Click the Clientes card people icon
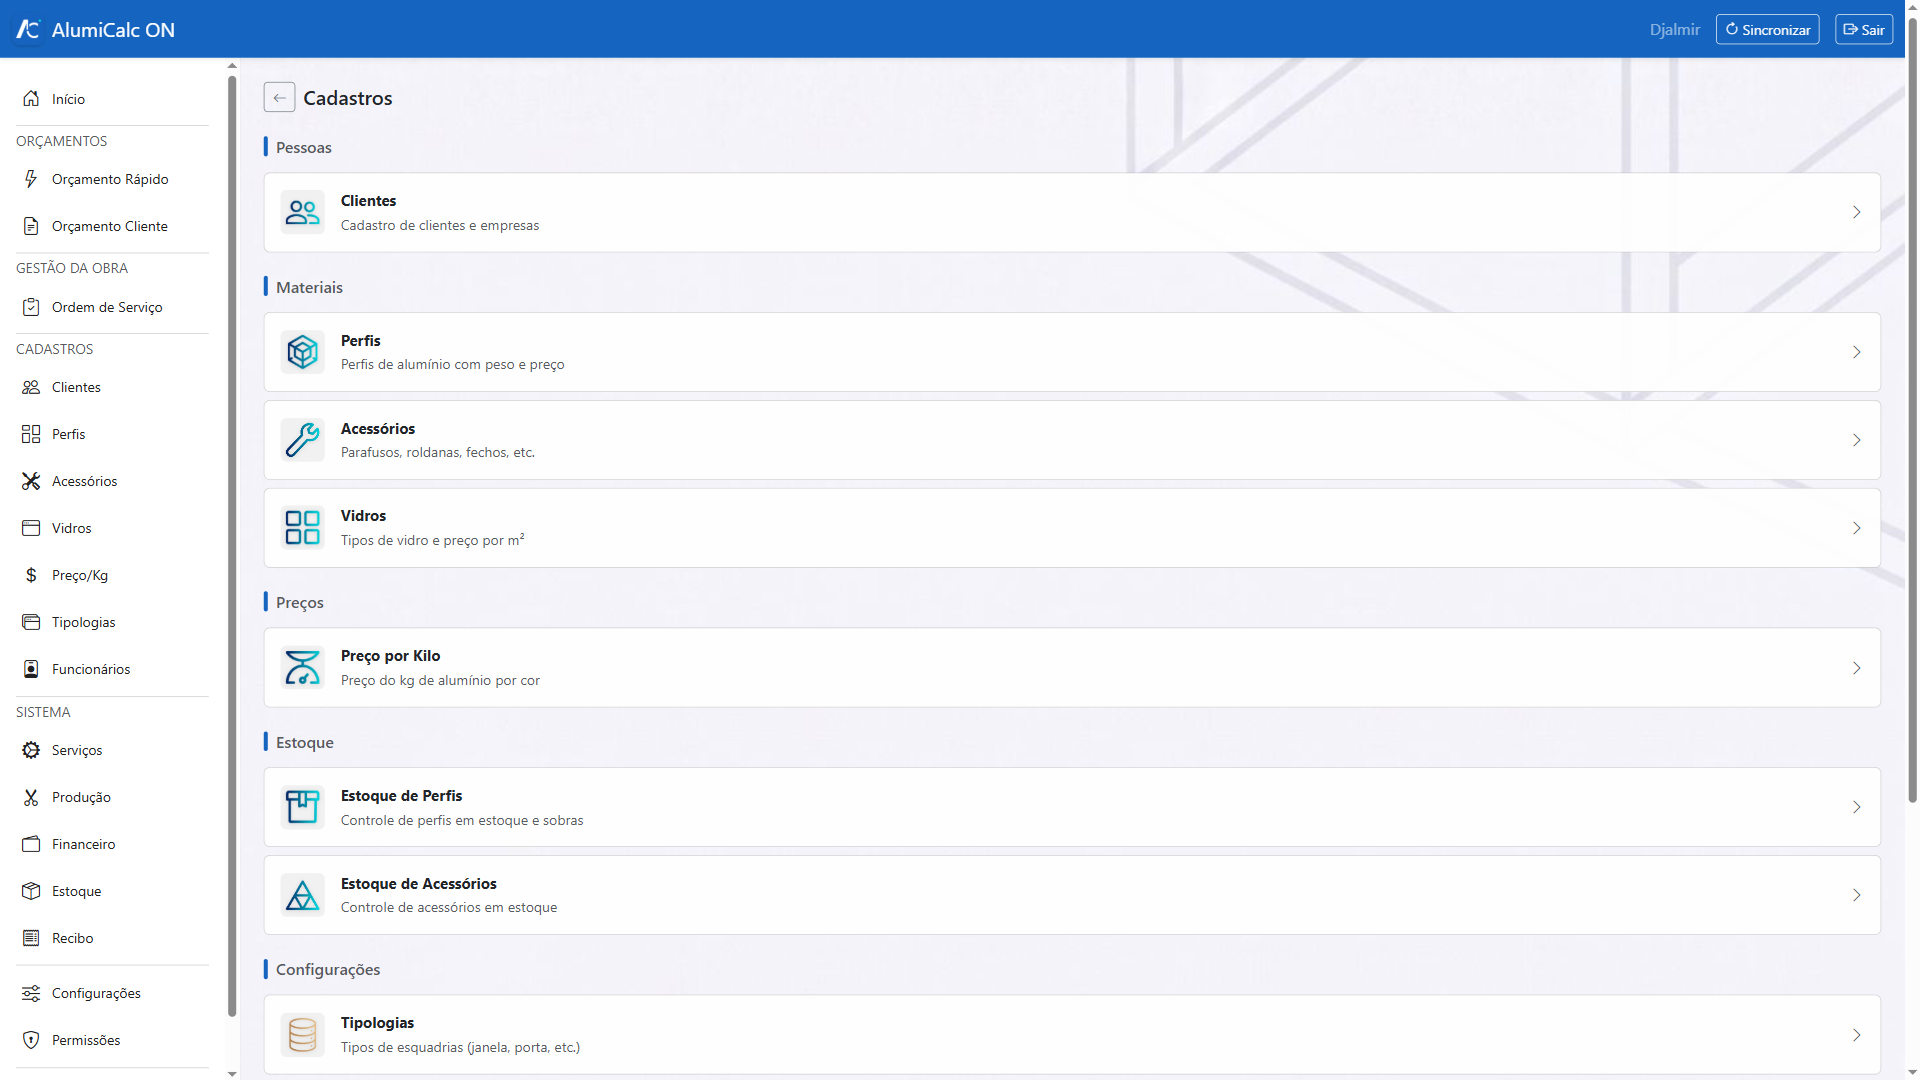The image size is (1920, 1080). tap(302, 212)
